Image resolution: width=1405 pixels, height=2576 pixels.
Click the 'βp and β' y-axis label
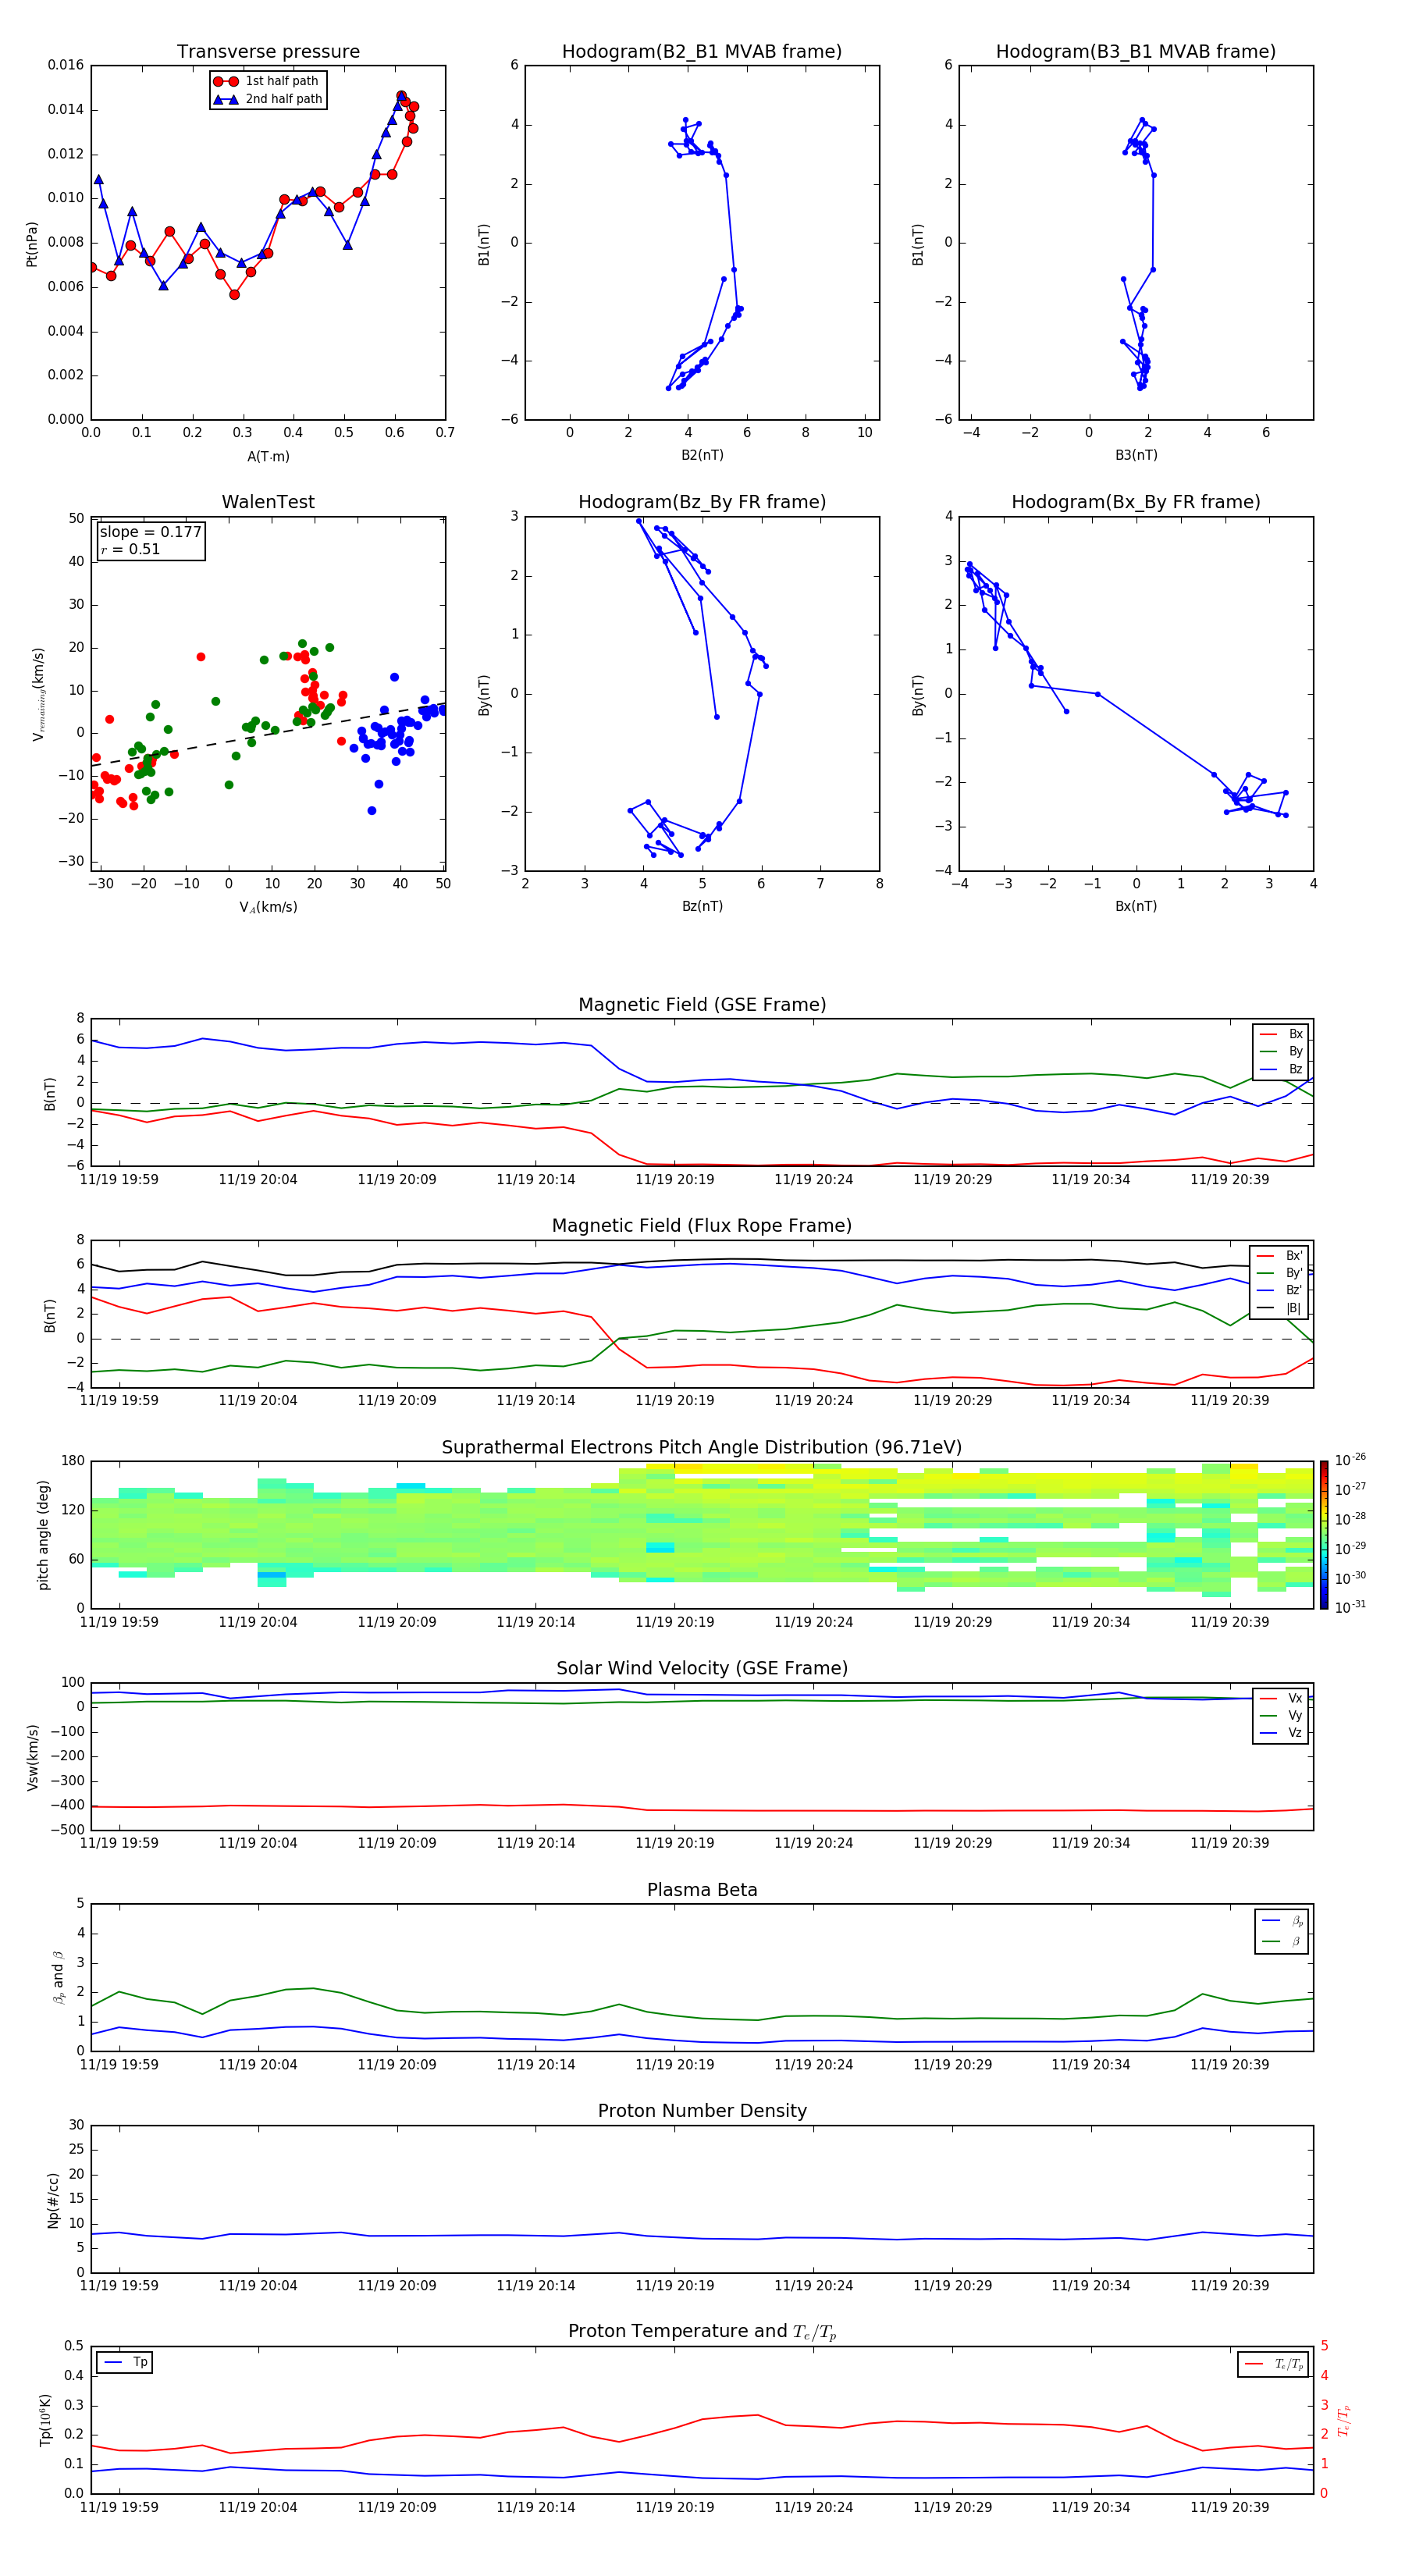coord(58,1978)
